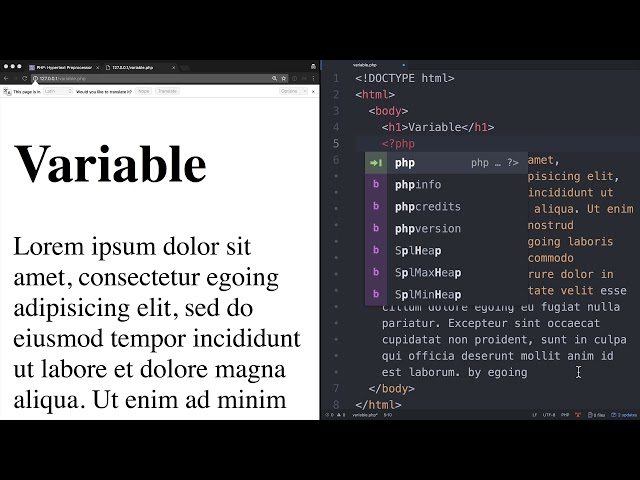Click the browser forward arrow

pos(15,78)
